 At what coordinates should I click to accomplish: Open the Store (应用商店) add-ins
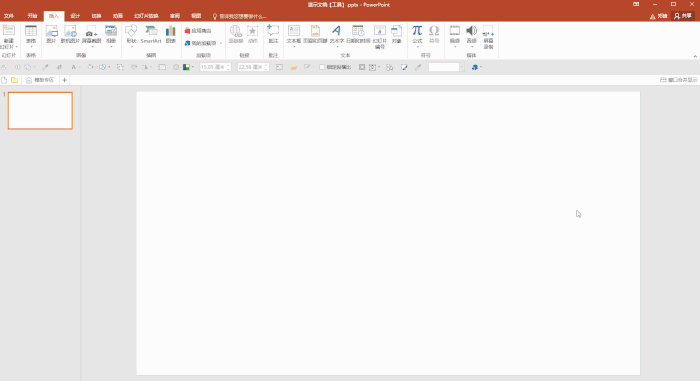198,31
